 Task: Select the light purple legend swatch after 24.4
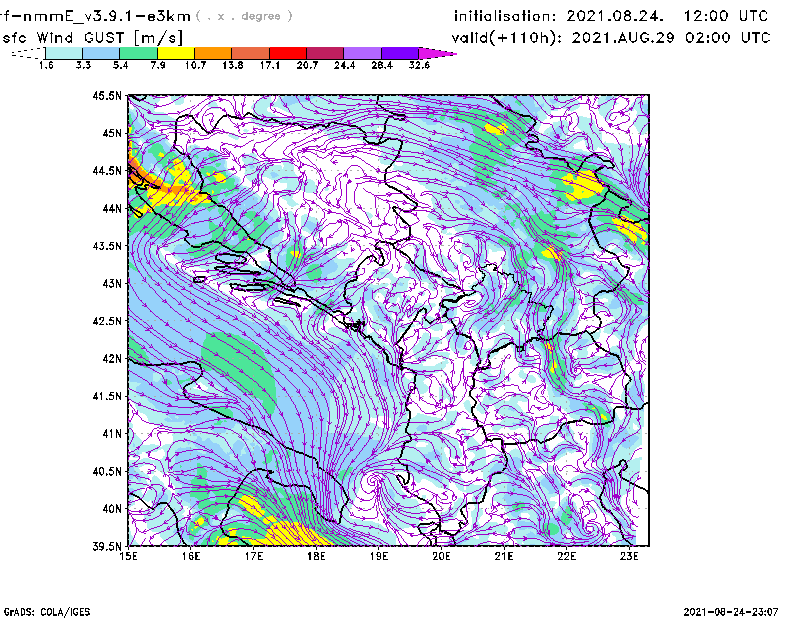[x=362, y=53]
